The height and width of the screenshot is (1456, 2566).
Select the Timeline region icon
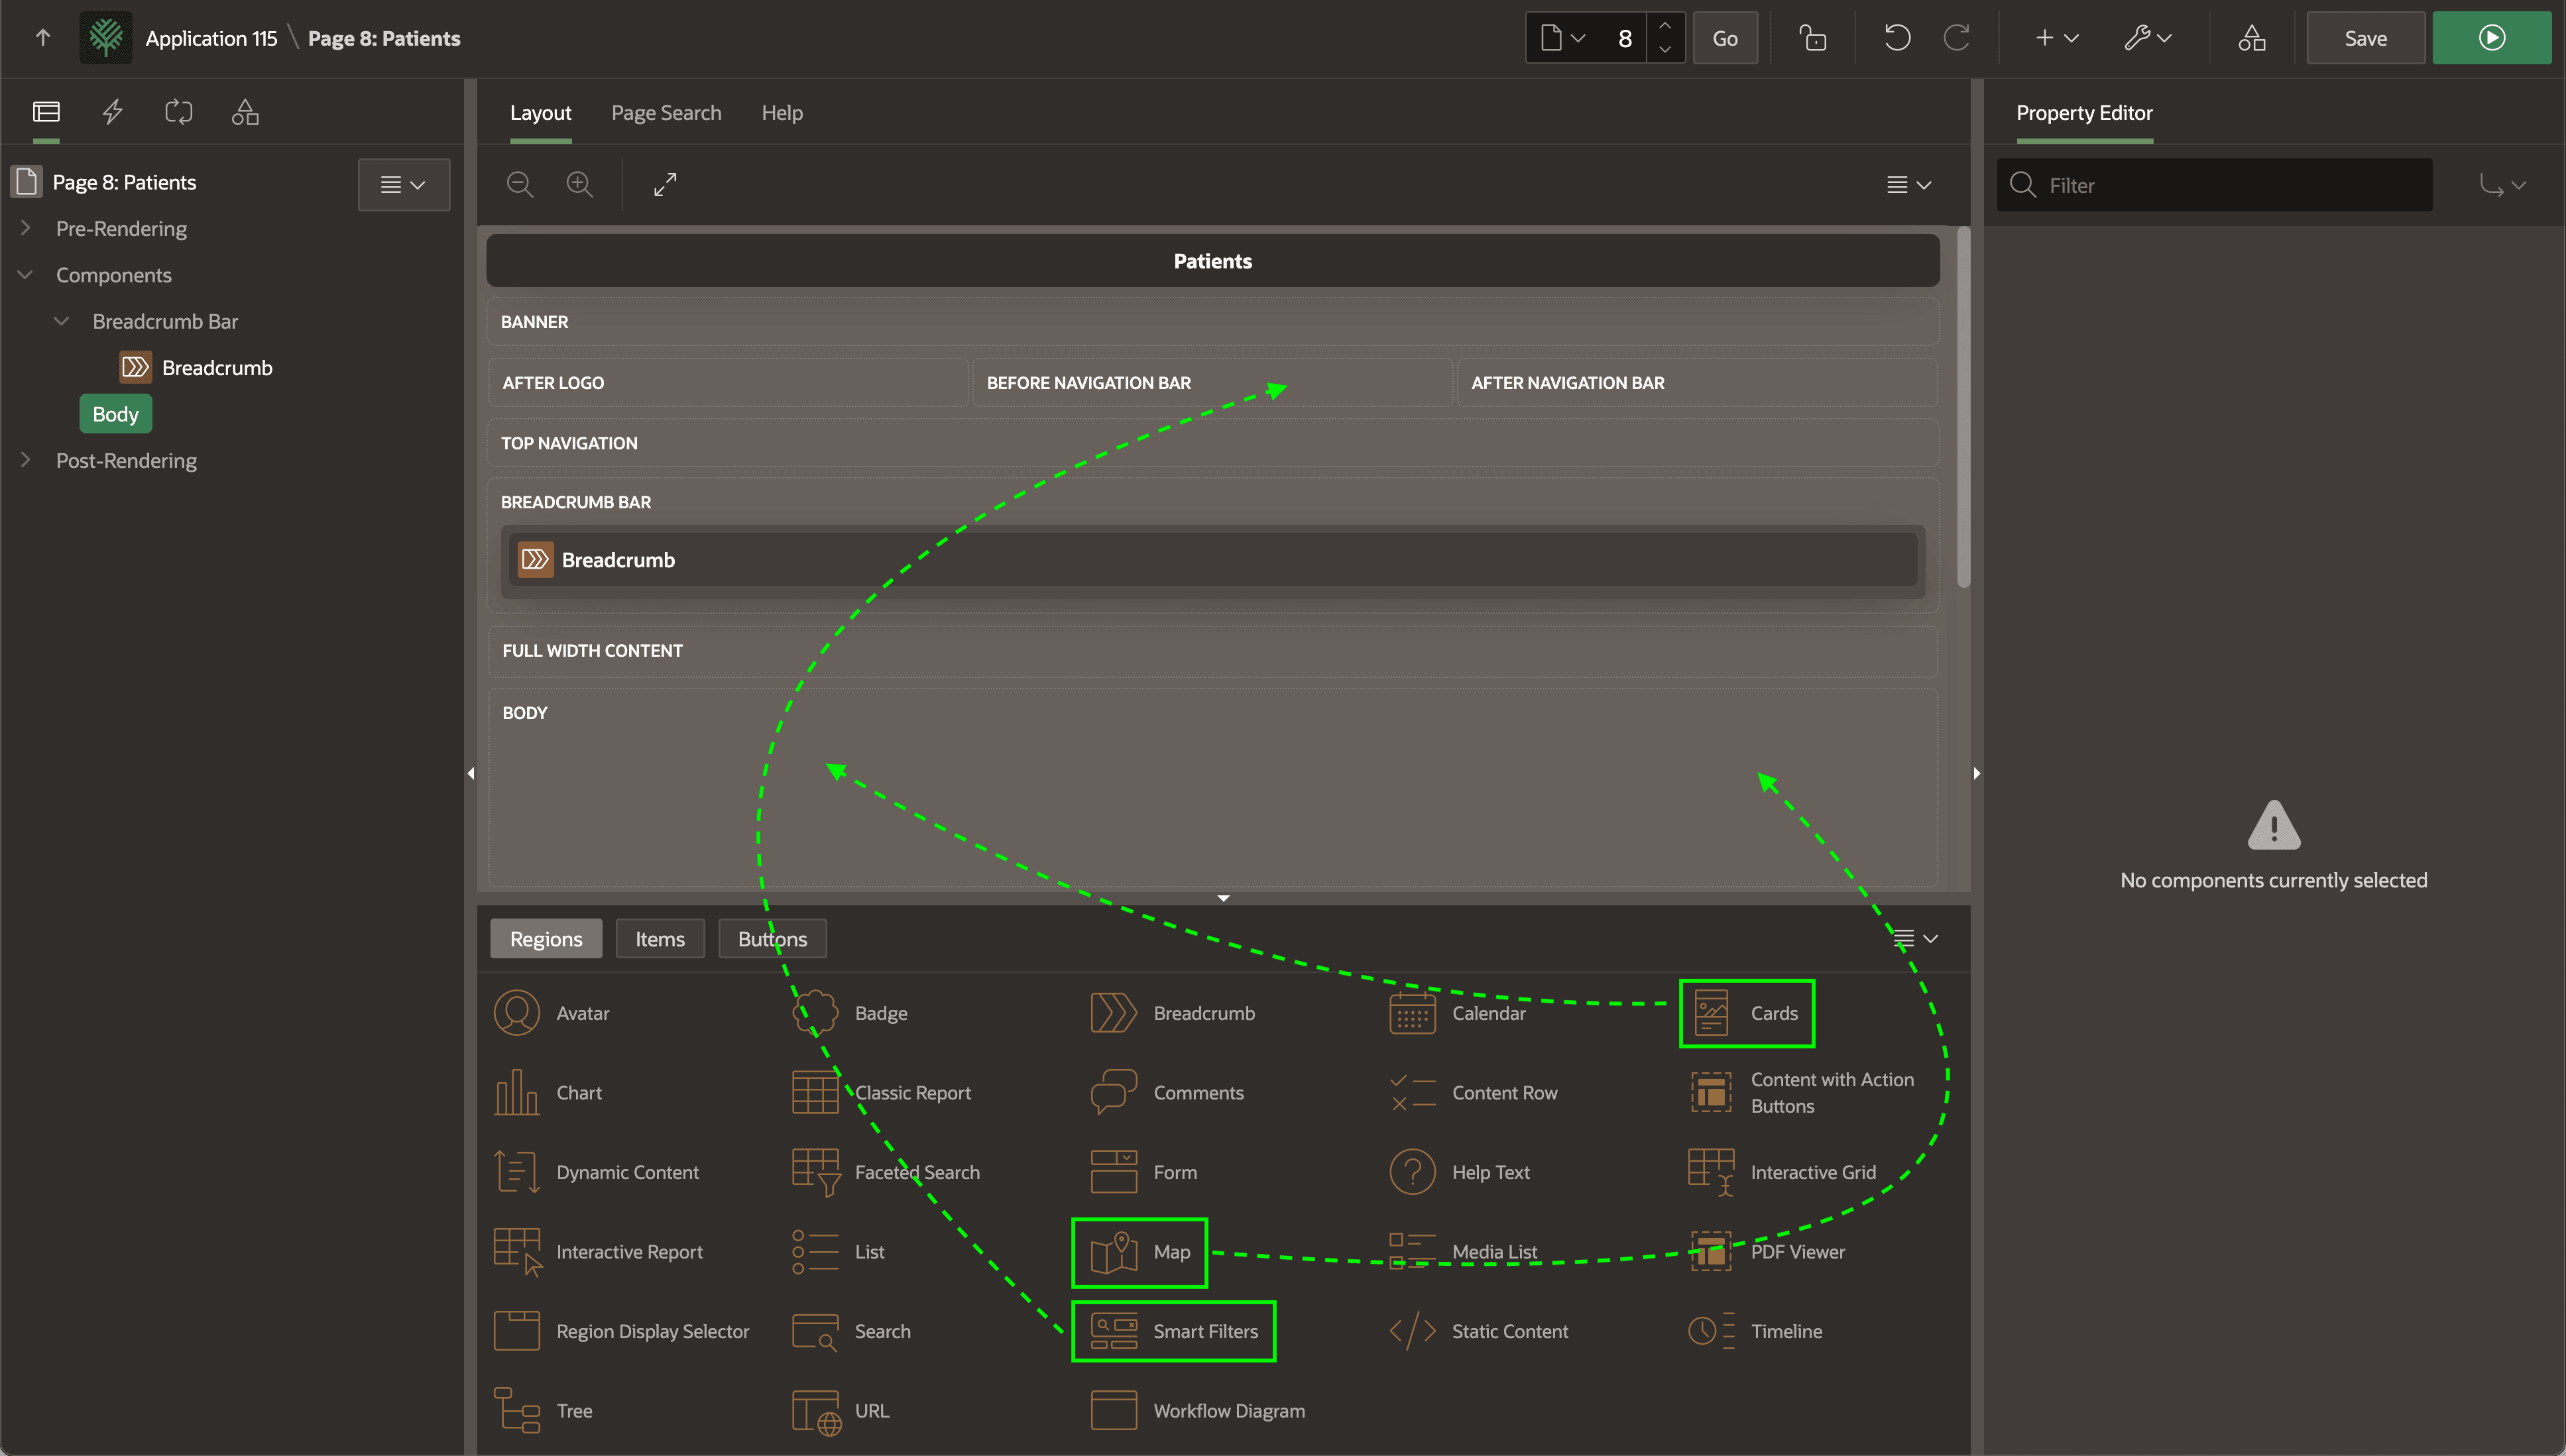tap(1711, 1331)
